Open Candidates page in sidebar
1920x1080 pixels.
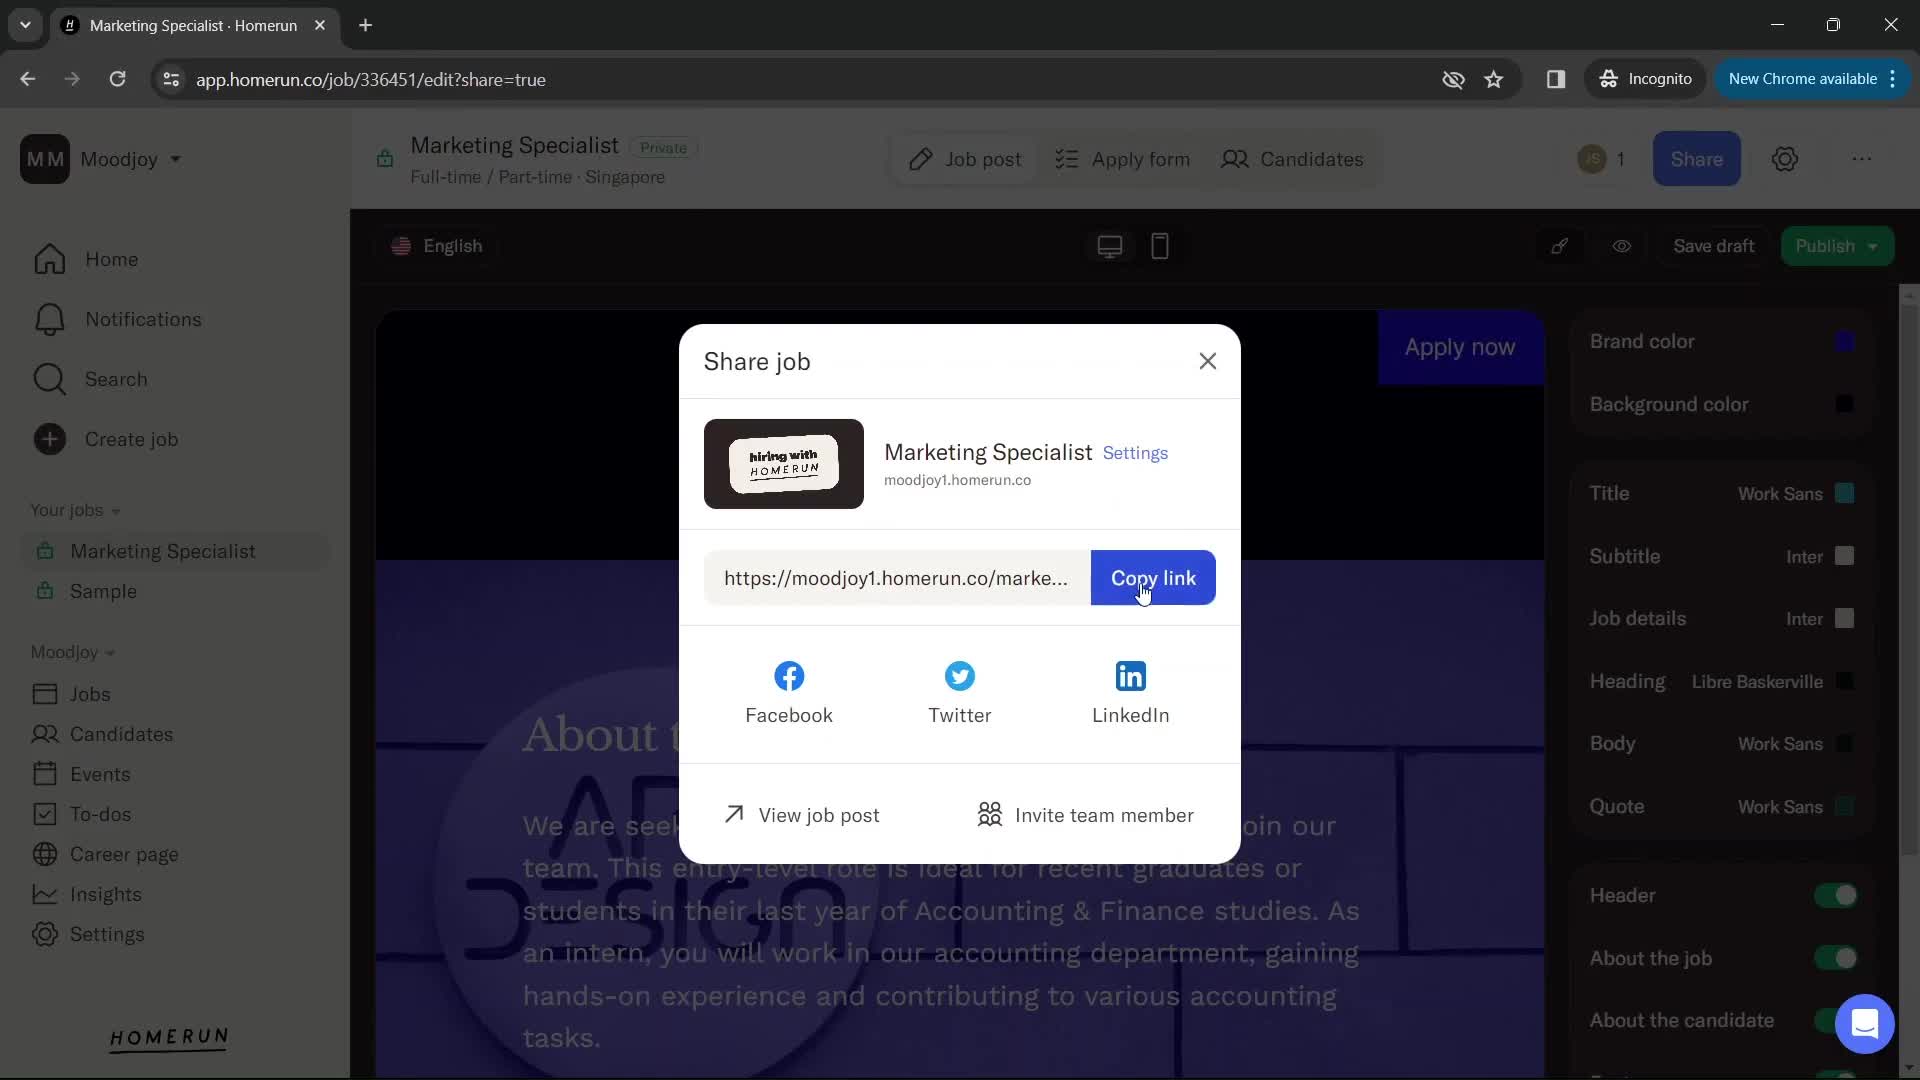[x=102, y=734]
